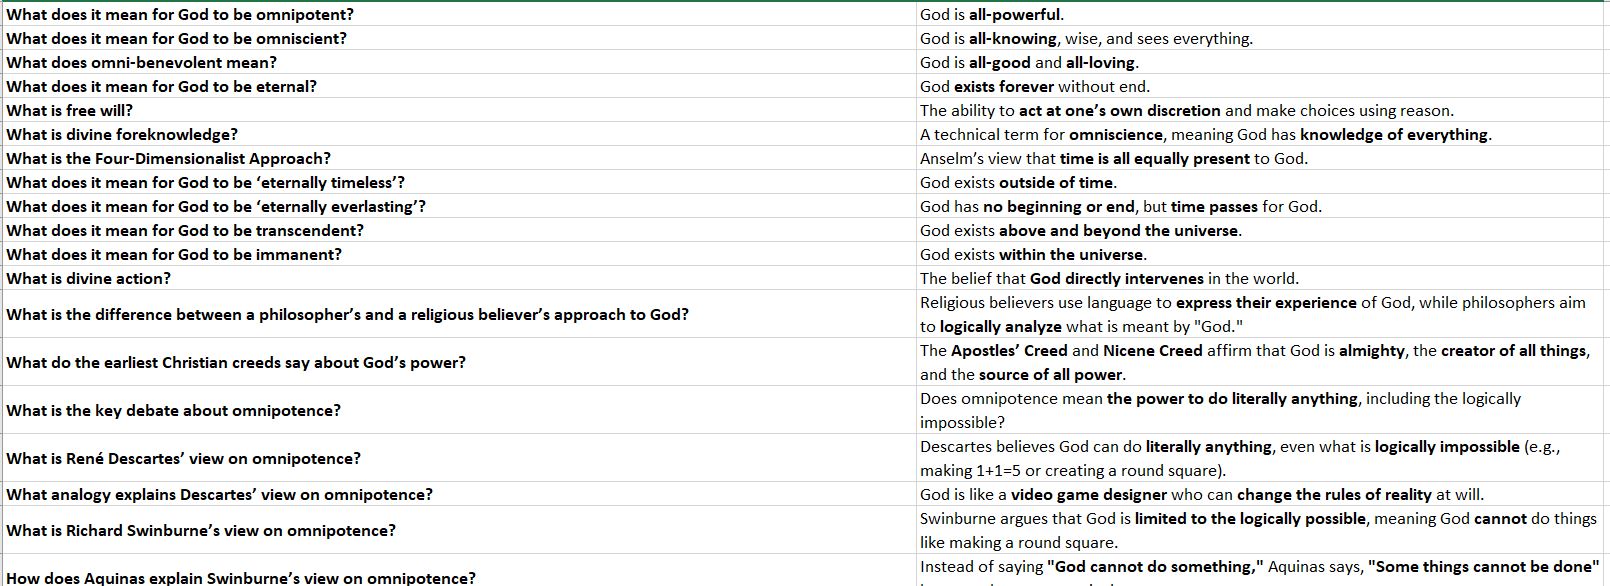Select the answer 'God exists forever without end'
Viewport: 1610px width, 586px height.
point(1034,86)
